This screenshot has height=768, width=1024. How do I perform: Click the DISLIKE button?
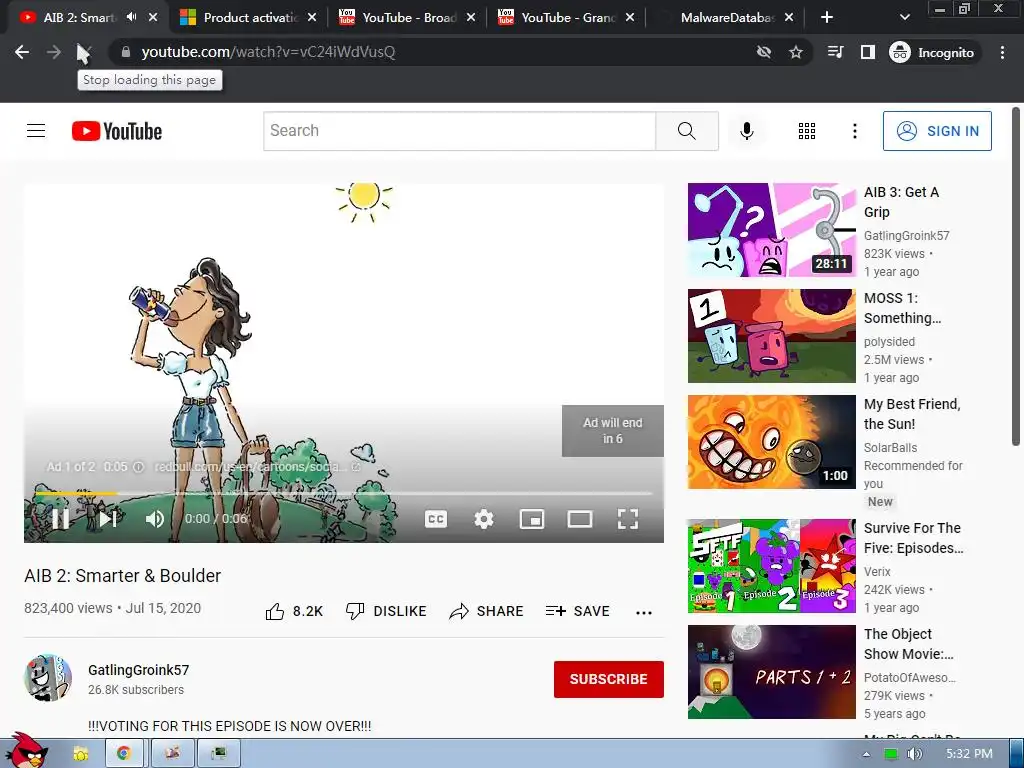pyautogui.click(x=386, y=611)
